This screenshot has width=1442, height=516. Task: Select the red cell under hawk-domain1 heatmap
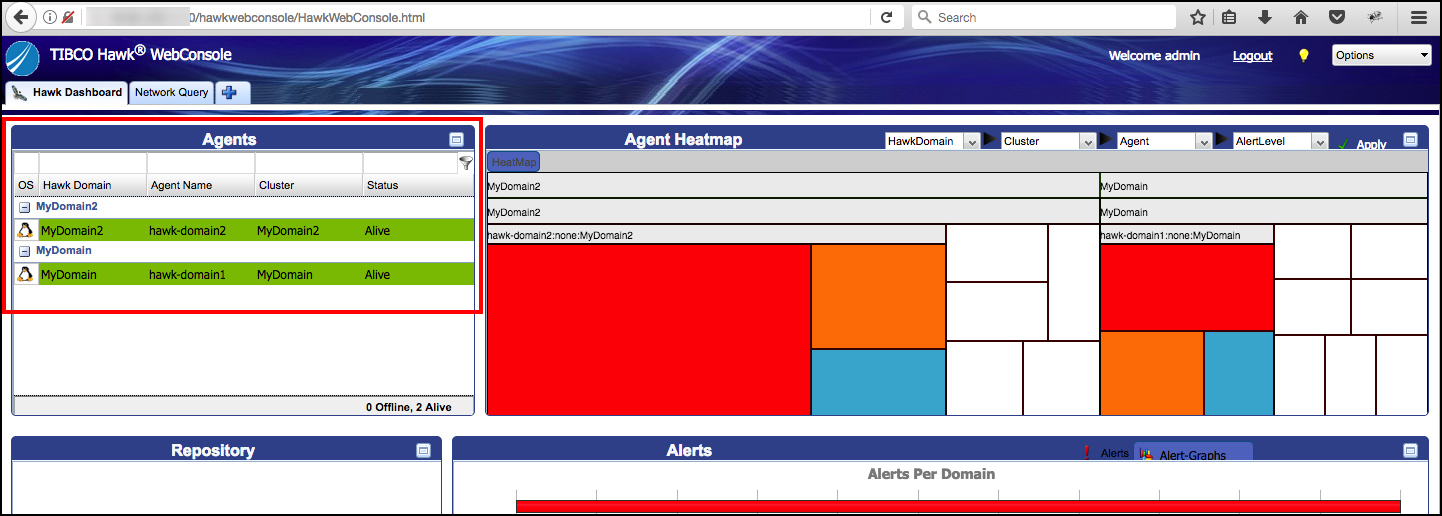tap(1186, 288)
